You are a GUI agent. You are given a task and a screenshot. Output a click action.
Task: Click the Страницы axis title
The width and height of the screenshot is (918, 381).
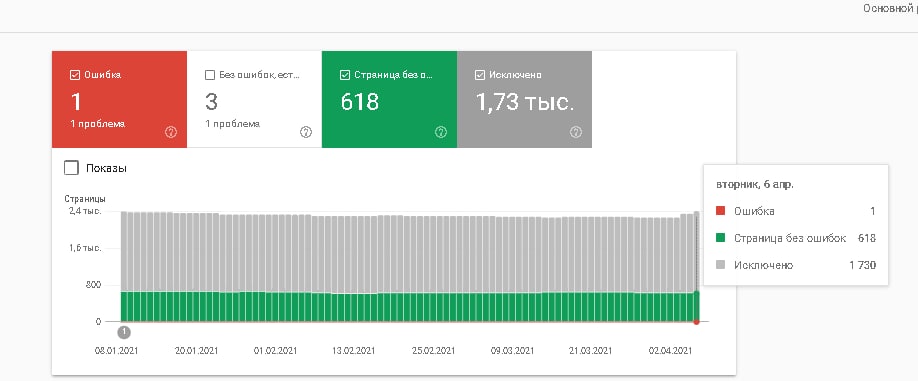coord(85,199)
